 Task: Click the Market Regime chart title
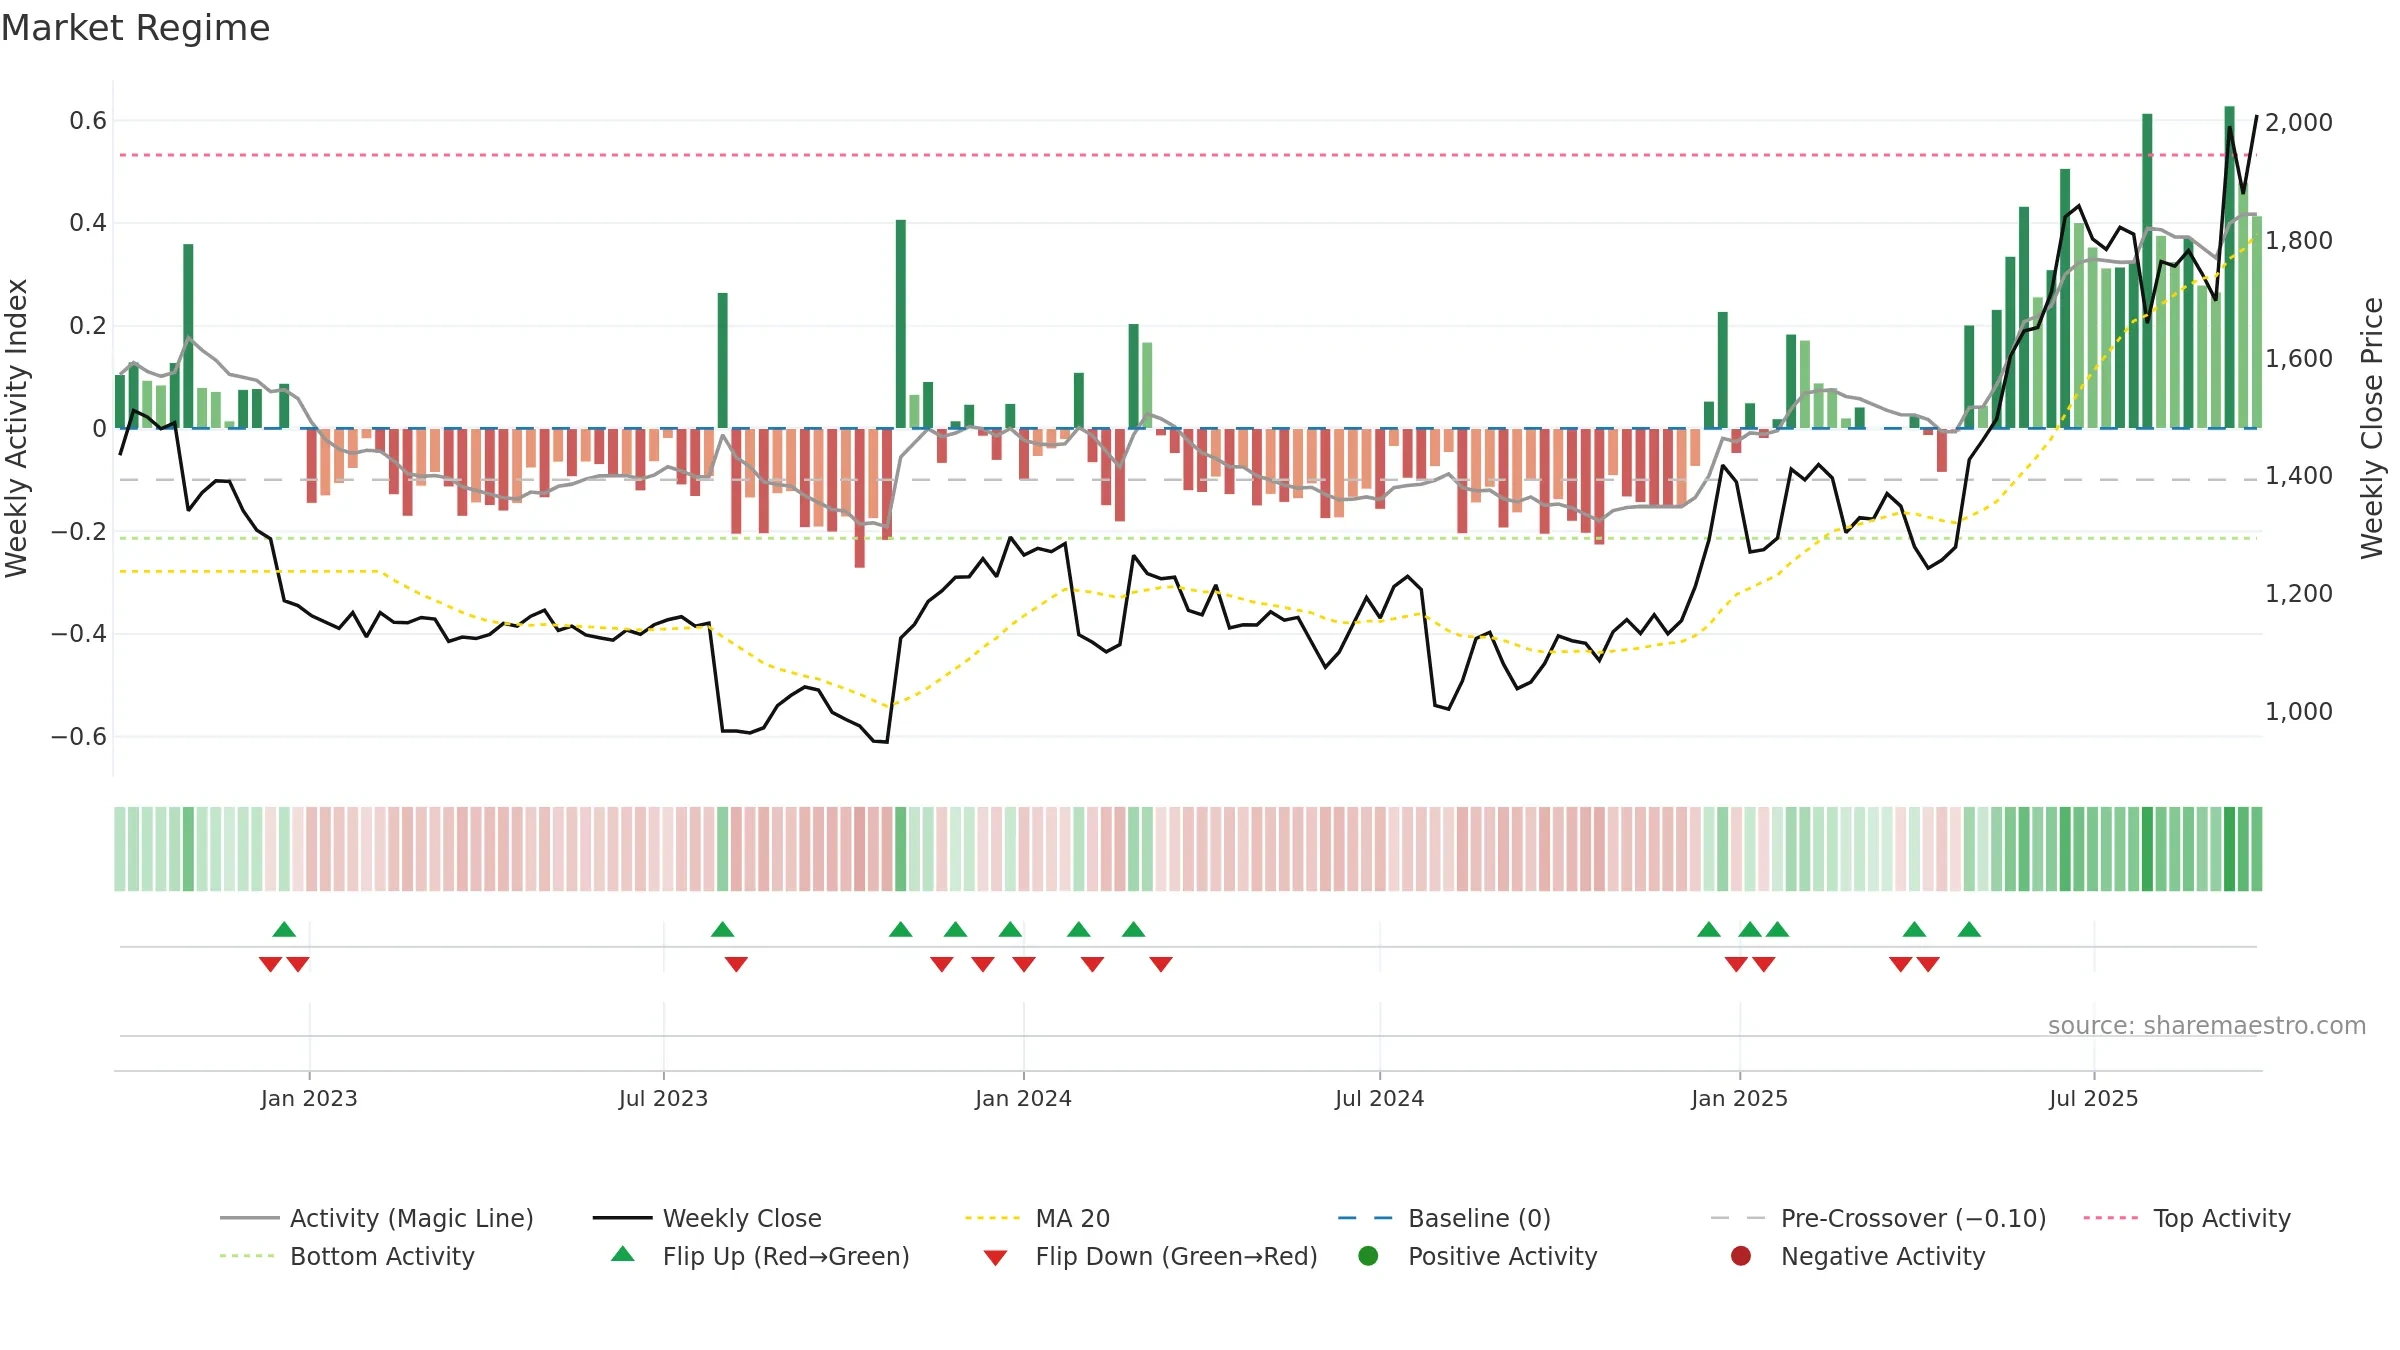point(135,28)
